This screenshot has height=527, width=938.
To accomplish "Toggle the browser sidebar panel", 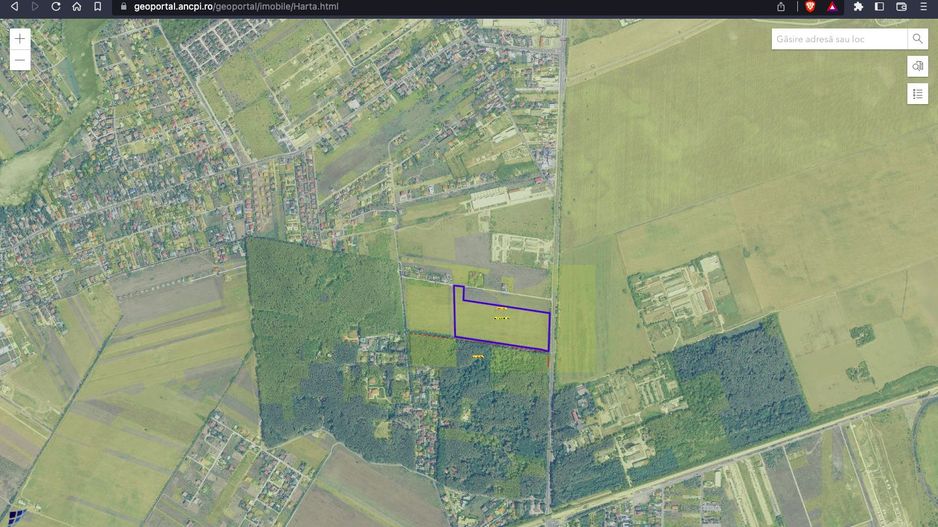I will 880,6.
